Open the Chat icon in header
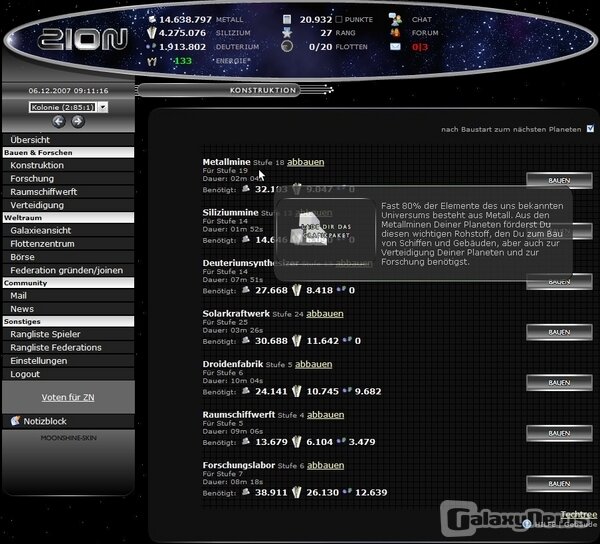 click(395, 19)
